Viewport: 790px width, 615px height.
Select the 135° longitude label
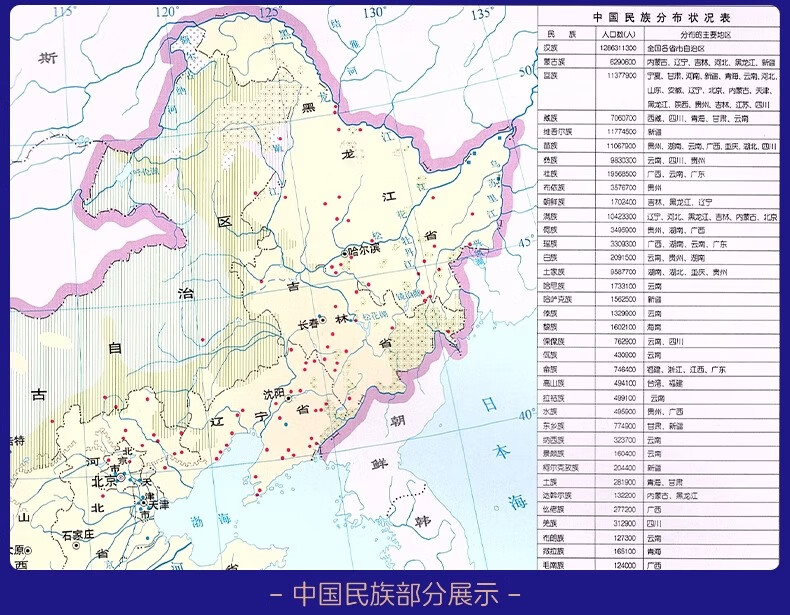(x=483, y=13)
